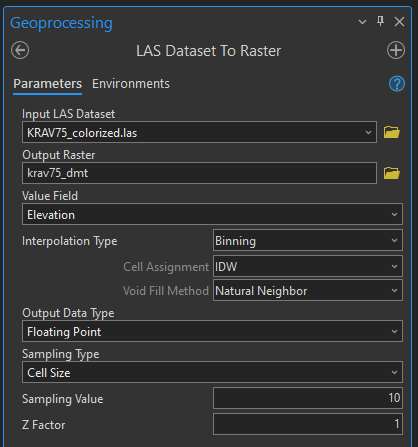
Task: Click the Output Raster field containing krav75_dmt
Action: [x=199, y=173]
